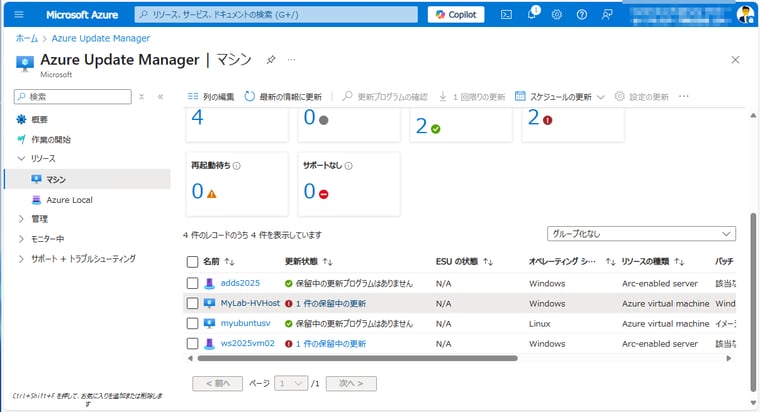Viewport: 760px width, 412px height.
Task: Open MyLab-HVHost machine link
Action: coord(250,303)
